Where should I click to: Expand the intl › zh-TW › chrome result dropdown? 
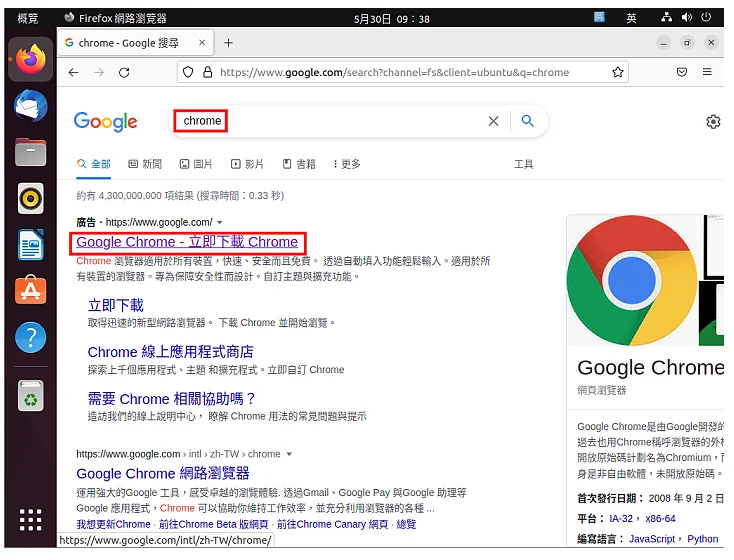click(x=289, y=454)
